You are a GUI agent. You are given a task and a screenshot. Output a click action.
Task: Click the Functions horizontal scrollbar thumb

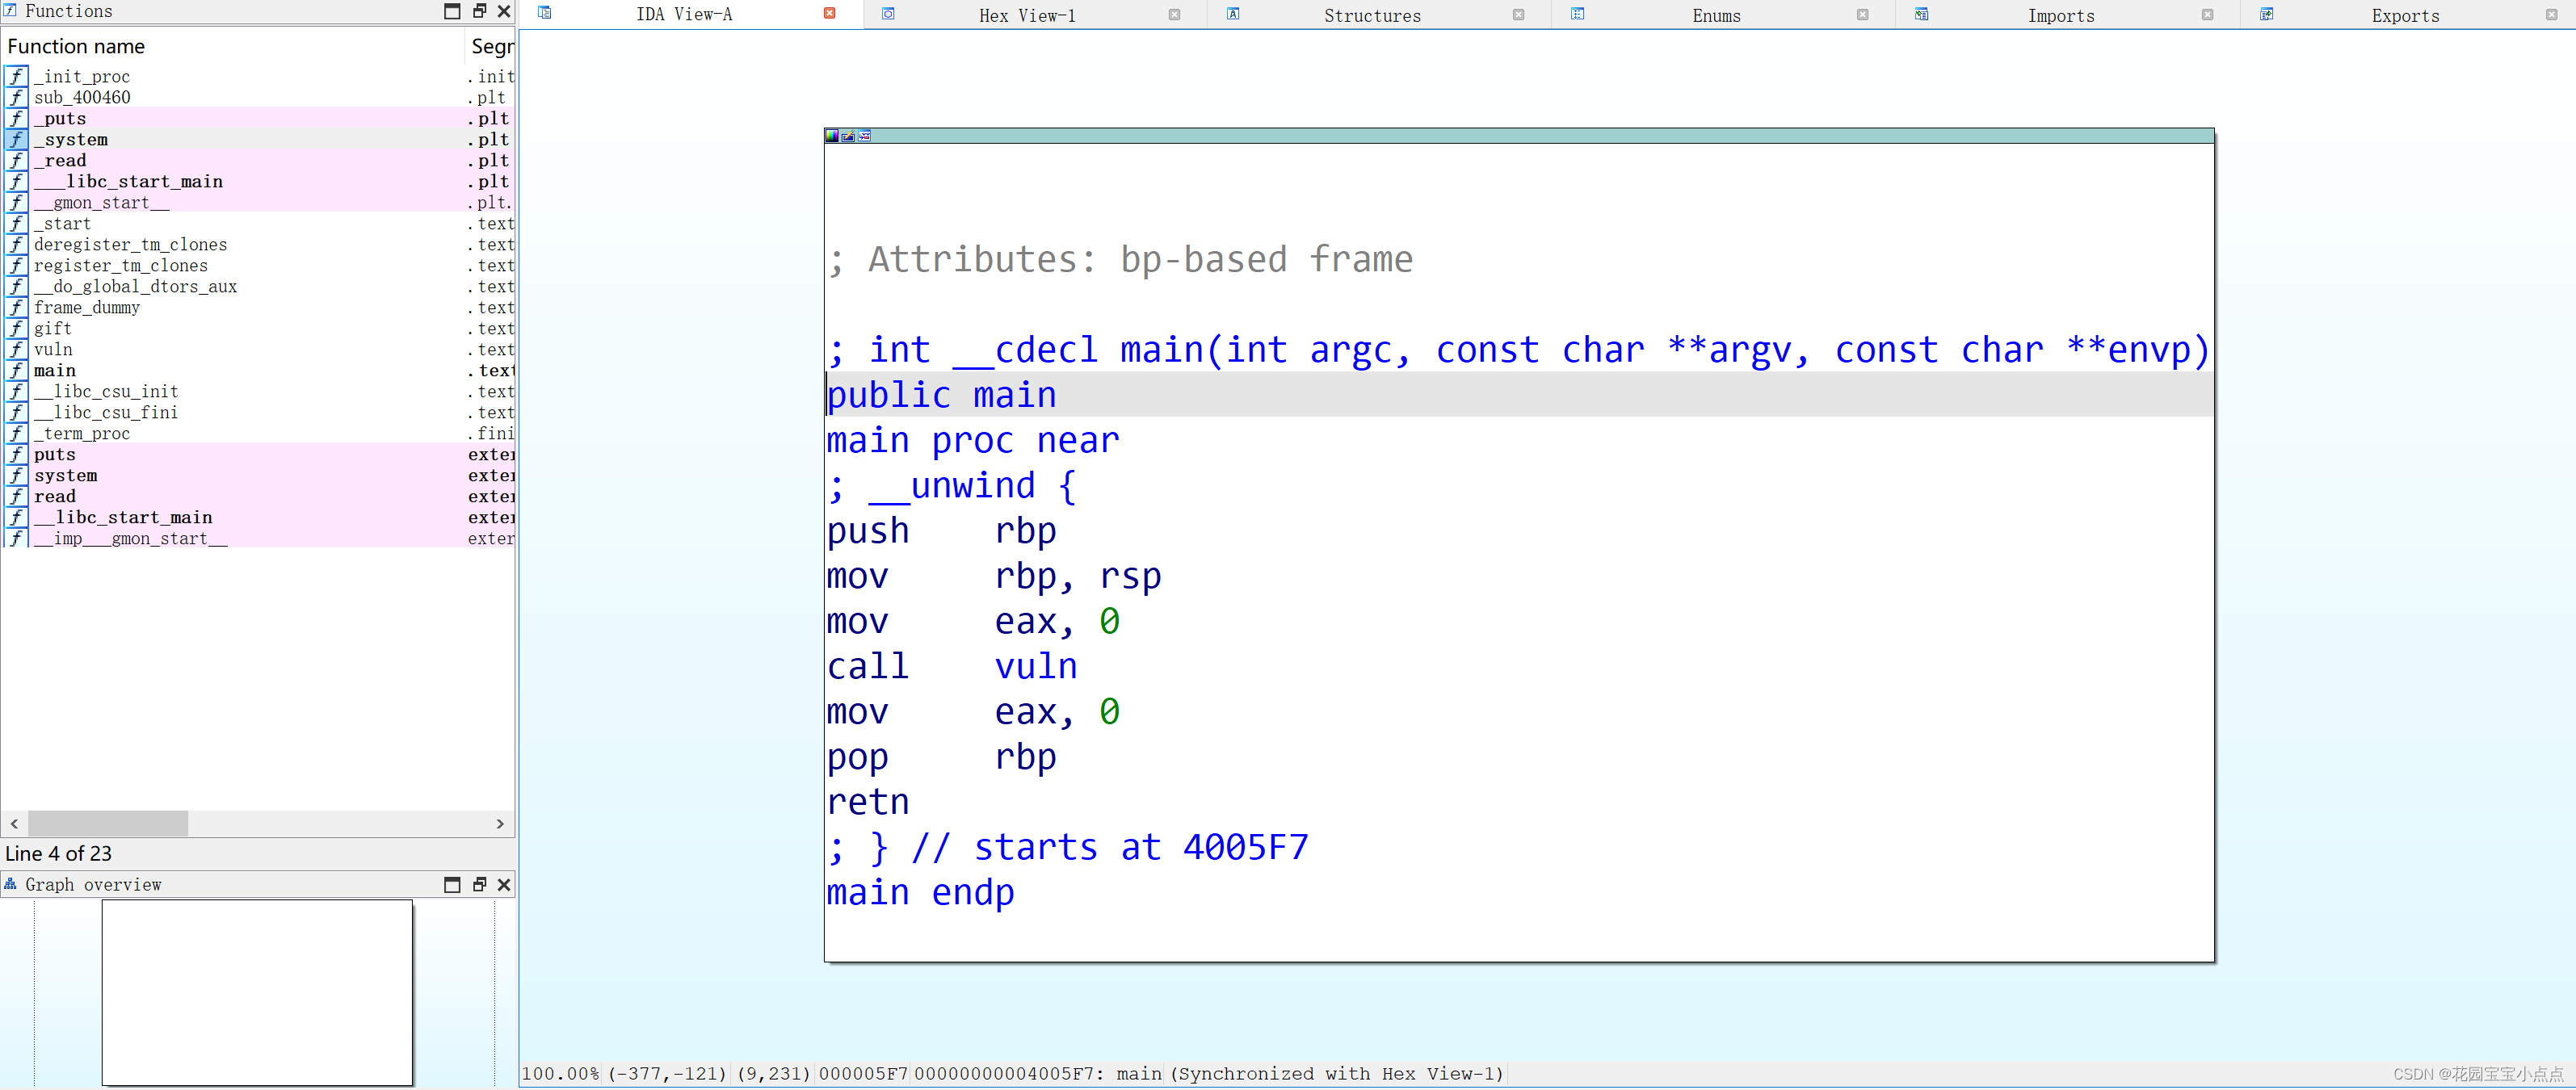point(108,824)
